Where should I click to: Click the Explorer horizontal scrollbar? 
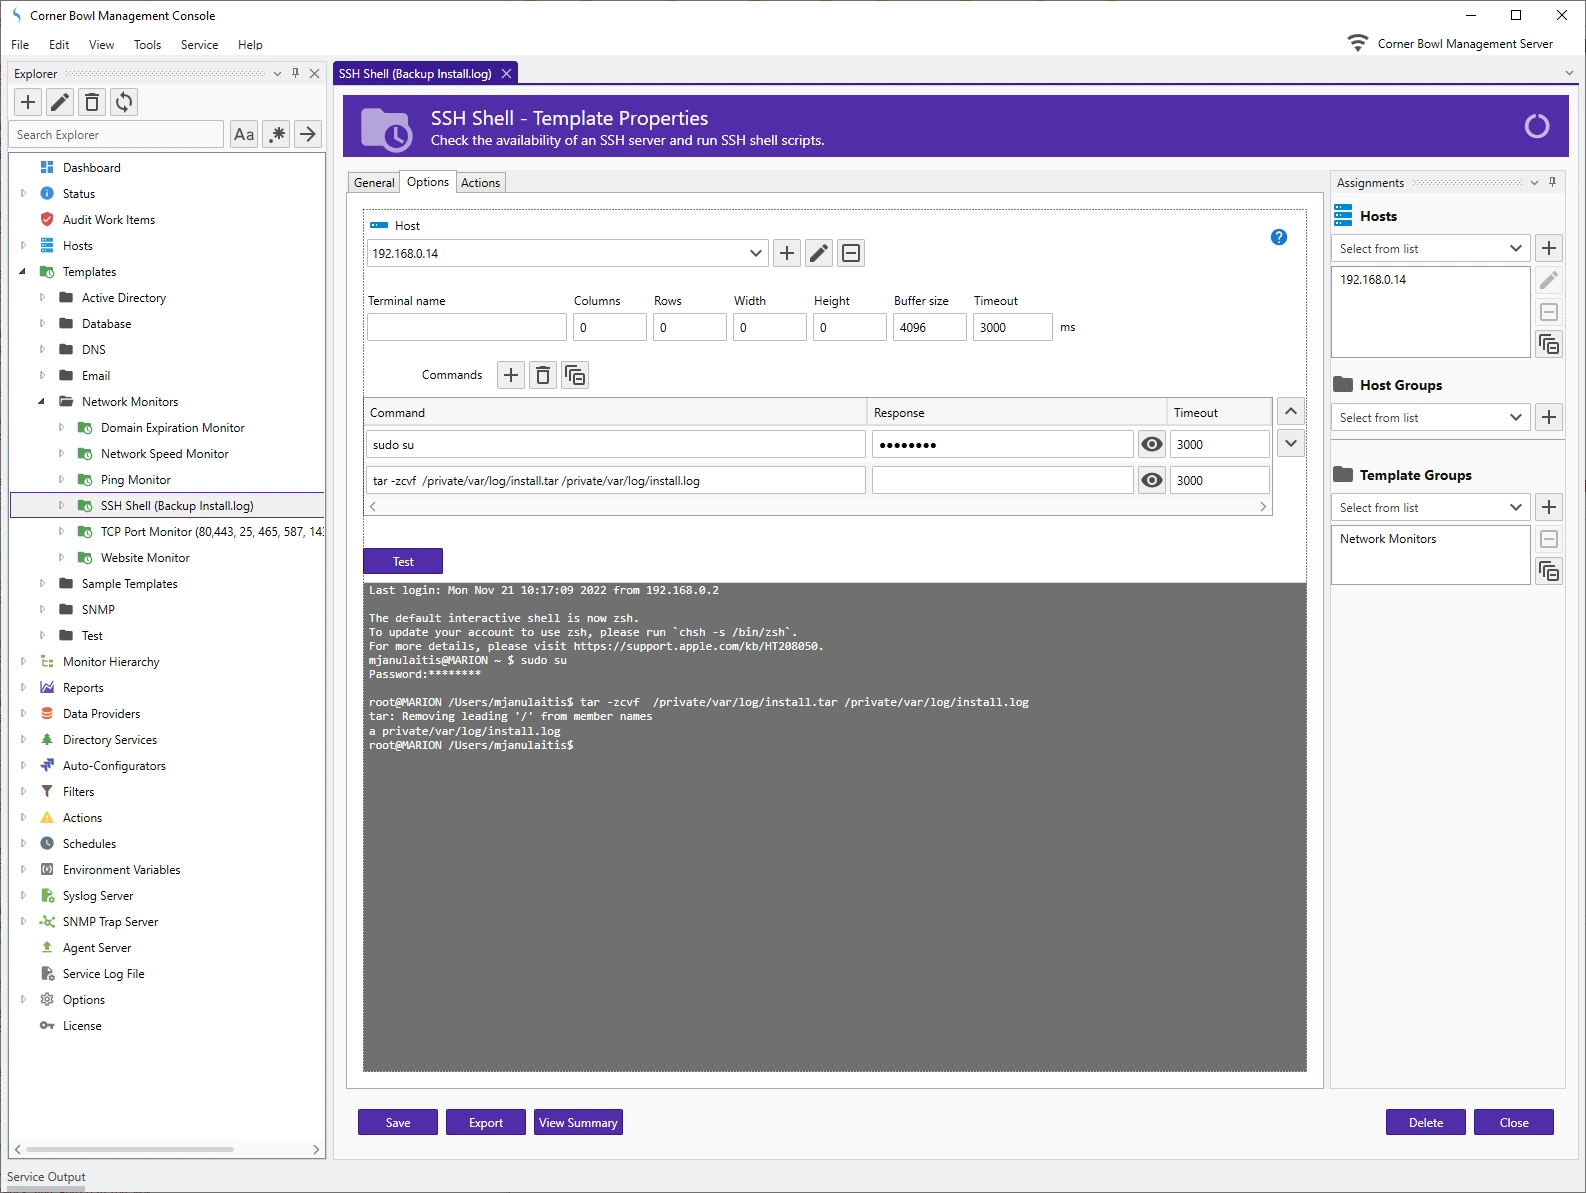coord(130,1150)
